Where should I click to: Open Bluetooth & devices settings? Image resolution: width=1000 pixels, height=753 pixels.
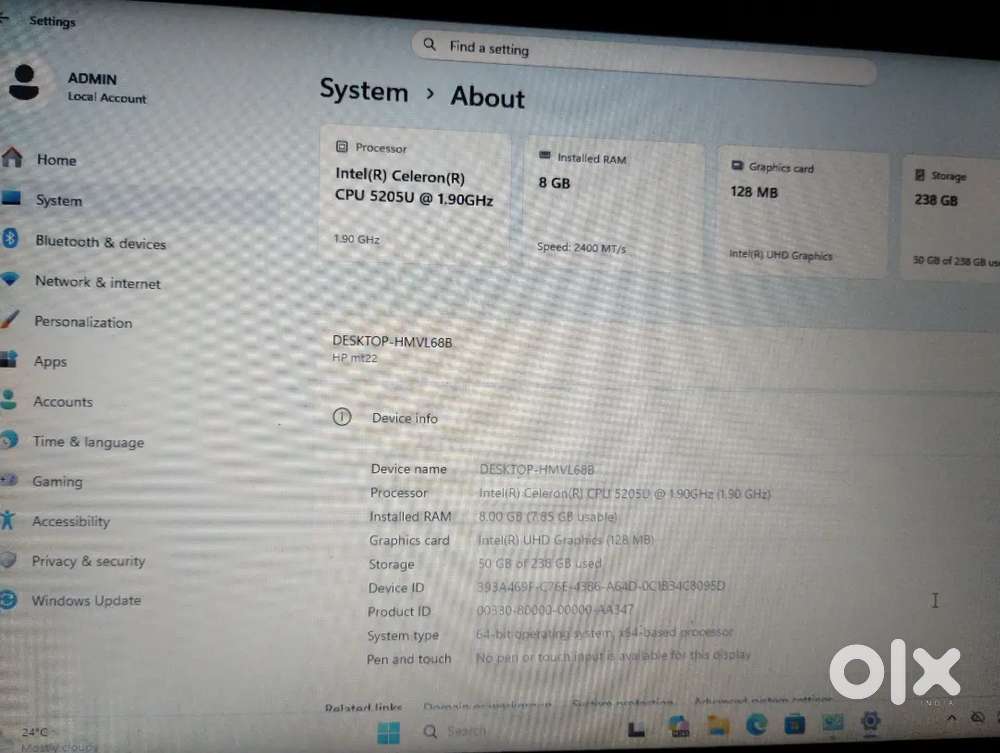pyautogui.click(x=100, y=242)
